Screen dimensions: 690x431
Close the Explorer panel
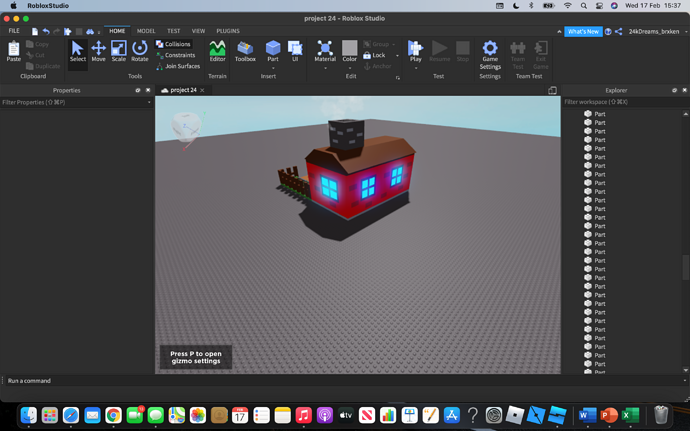[x=684, y=90]
